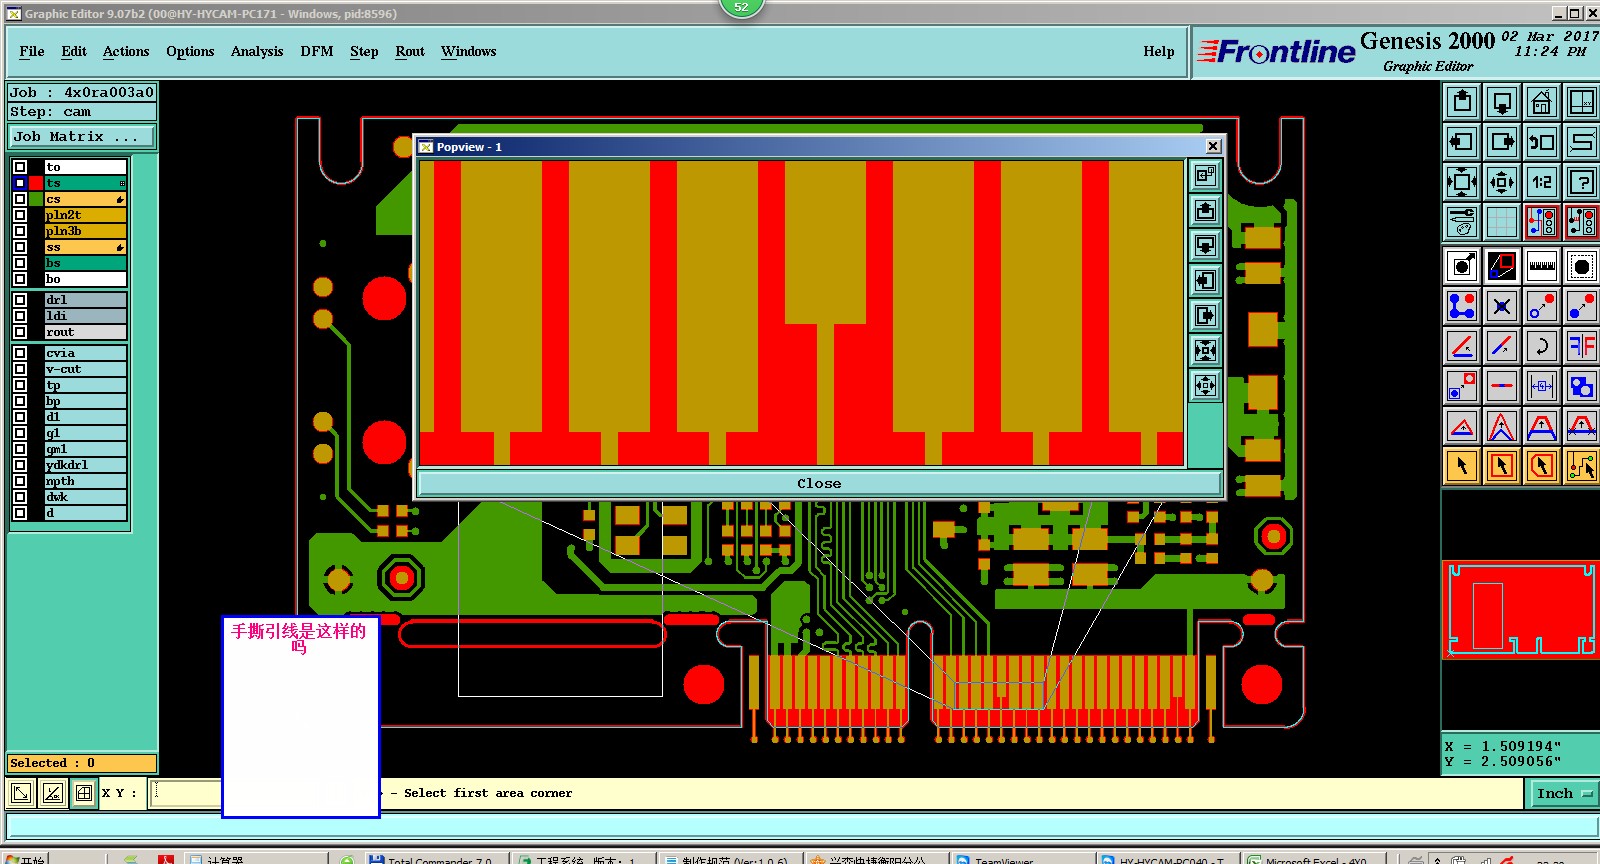The image size is (1600, 864).
Task: Select the 'bo' layer name
Action: 85,279
